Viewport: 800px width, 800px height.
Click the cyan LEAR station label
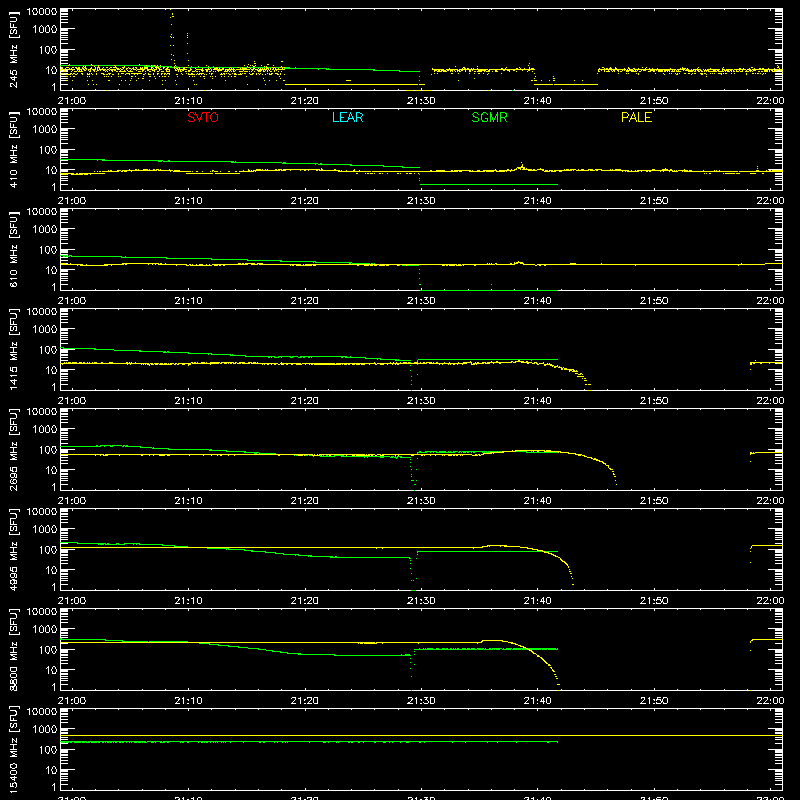coord(347,117)
